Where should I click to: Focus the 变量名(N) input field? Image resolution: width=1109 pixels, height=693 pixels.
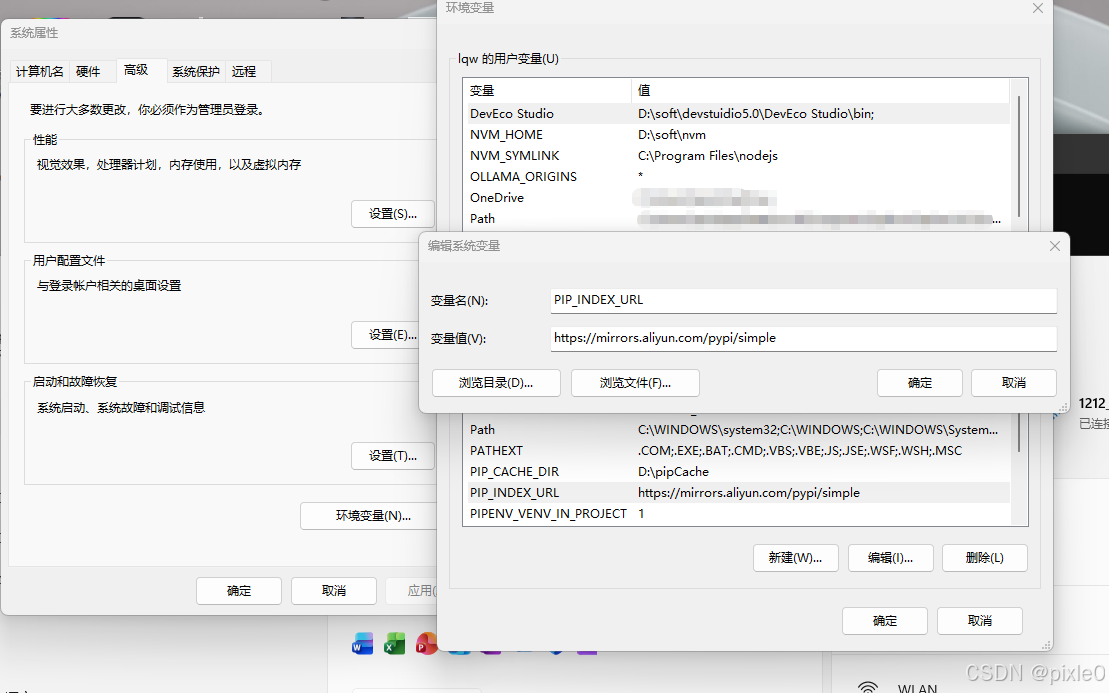803,301
